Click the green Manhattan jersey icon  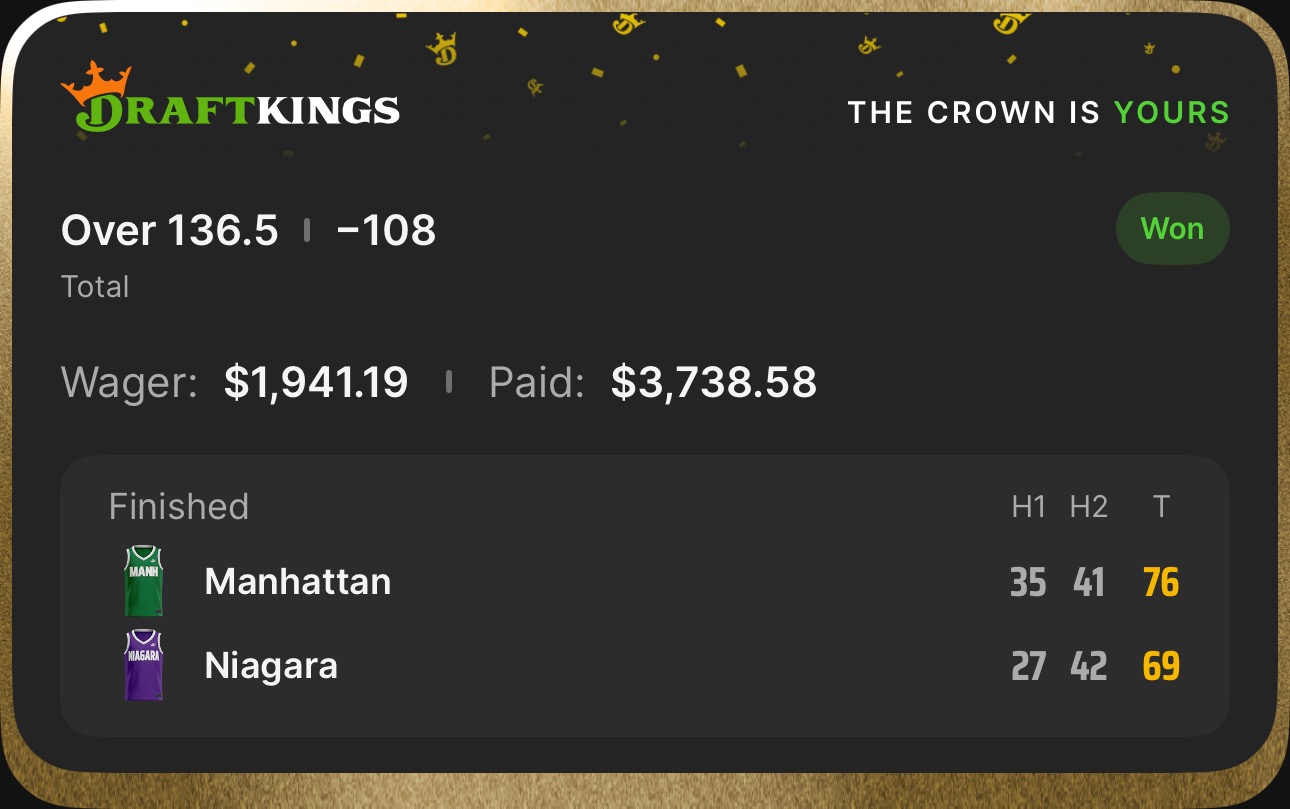tap(144, 581)
